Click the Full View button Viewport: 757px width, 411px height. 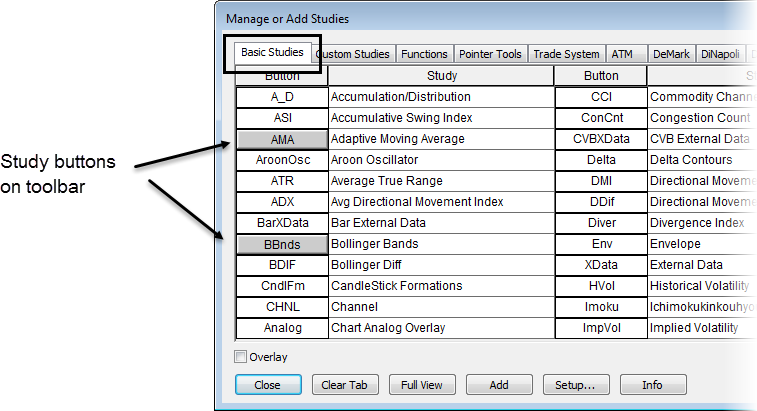click(422, 385)
